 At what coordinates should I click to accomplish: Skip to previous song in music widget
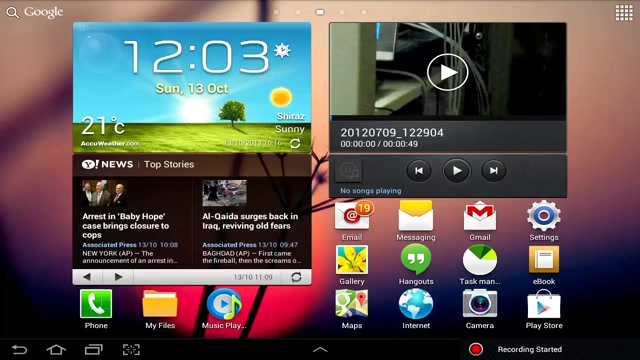pos(419,171)
